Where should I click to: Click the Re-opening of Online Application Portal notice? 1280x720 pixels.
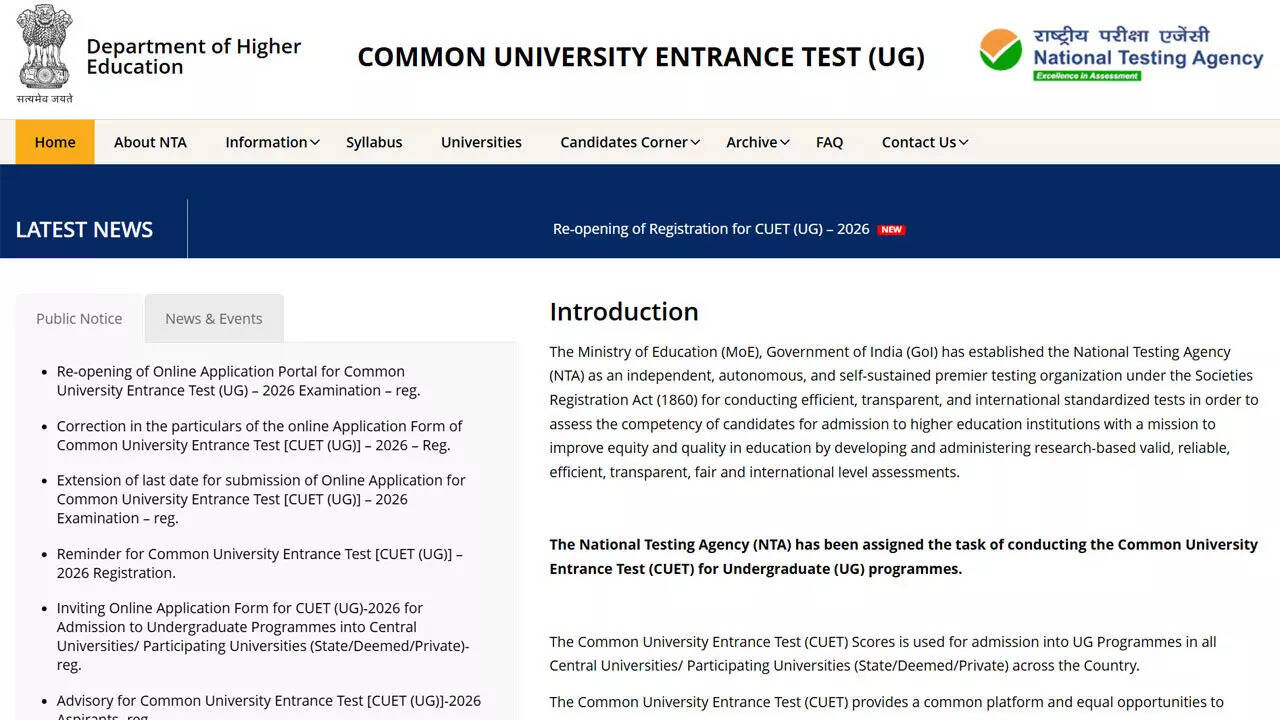click(x=234, y=381)
